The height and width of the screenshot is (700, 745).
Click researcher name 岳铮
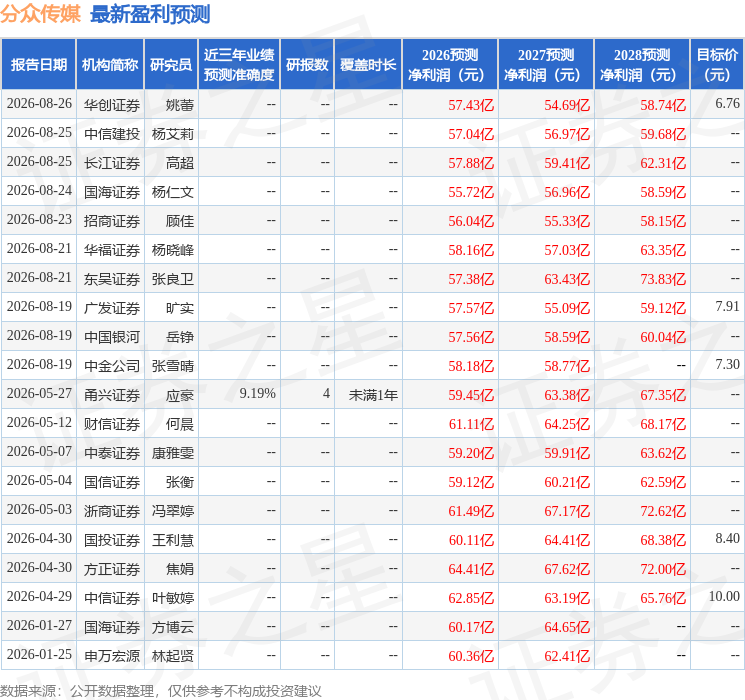(x=180, y=337)
